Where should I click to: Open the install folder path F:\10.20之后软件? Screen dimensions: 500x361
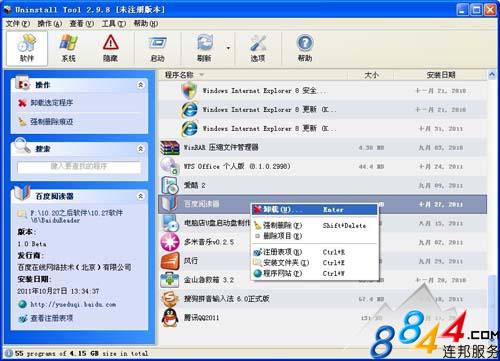click(x=76, y=216)
